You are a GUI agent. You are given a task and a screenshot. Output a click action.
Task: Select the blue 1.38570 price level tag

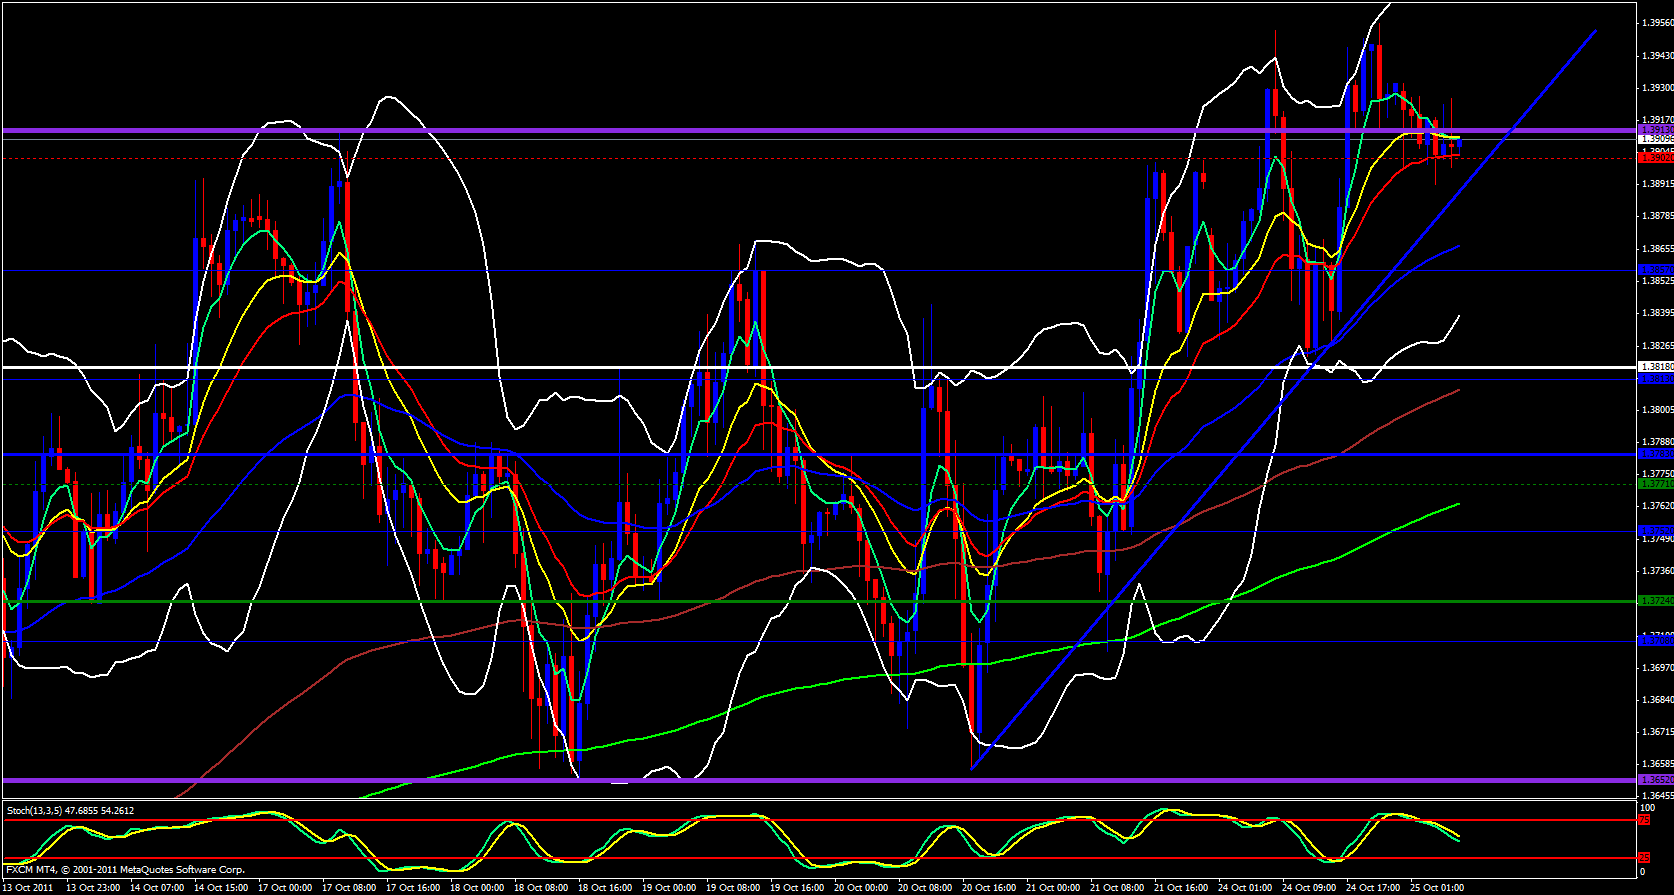coord(1655,270)
